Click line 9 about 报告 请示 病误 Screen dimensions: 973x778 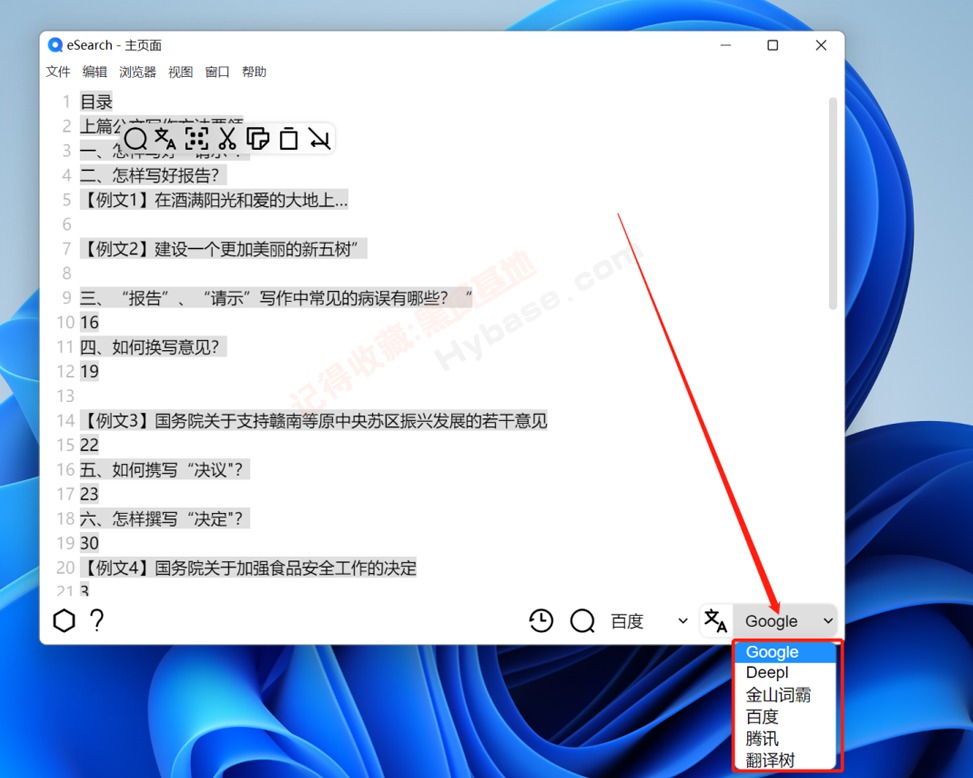coord(276,298)
